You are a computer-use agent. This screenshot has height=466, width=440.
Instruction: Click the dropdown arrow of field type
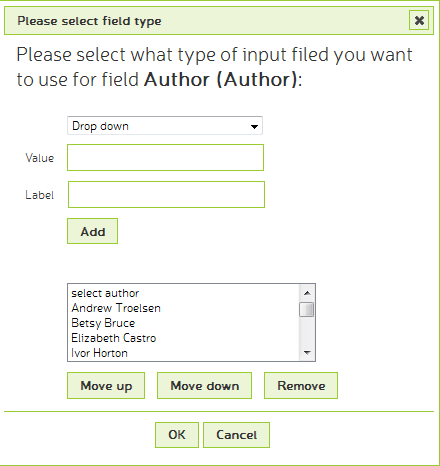point(254,126)
